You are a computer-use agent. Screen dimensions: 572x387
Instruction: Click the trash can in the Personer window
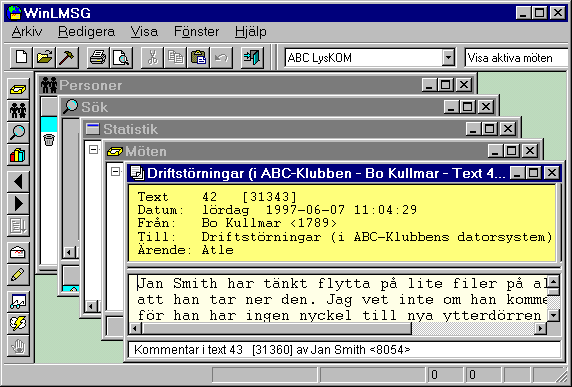tap(49, 139)
